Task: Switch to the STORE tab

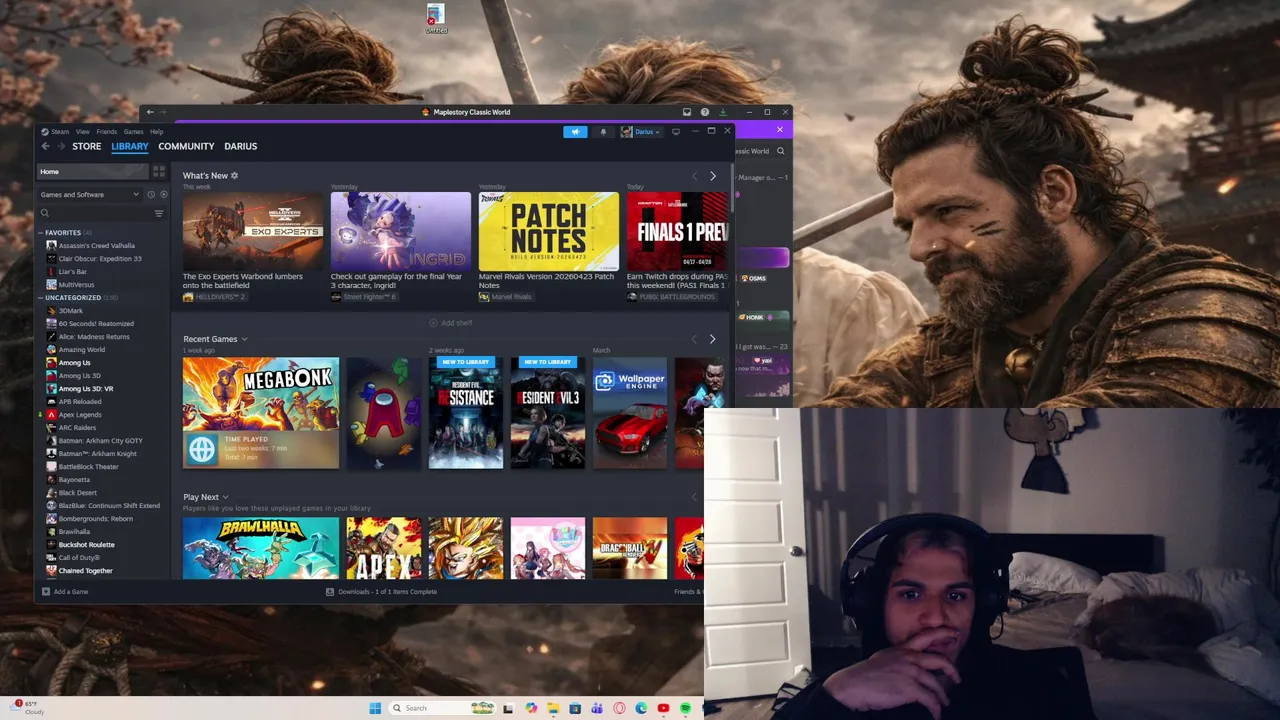Action: click(x=86, y=146)
